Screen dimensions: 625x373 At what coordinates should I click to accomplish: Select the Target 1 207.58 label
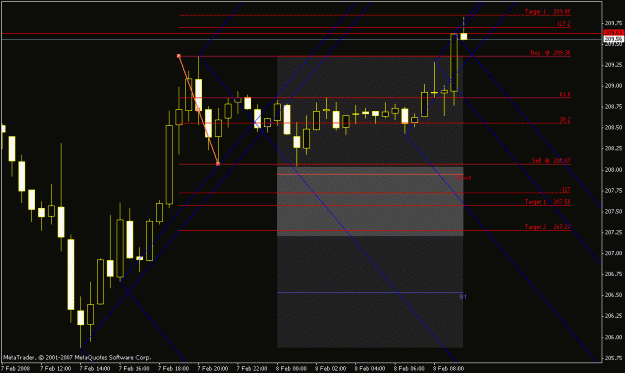[x=548, y=202]
